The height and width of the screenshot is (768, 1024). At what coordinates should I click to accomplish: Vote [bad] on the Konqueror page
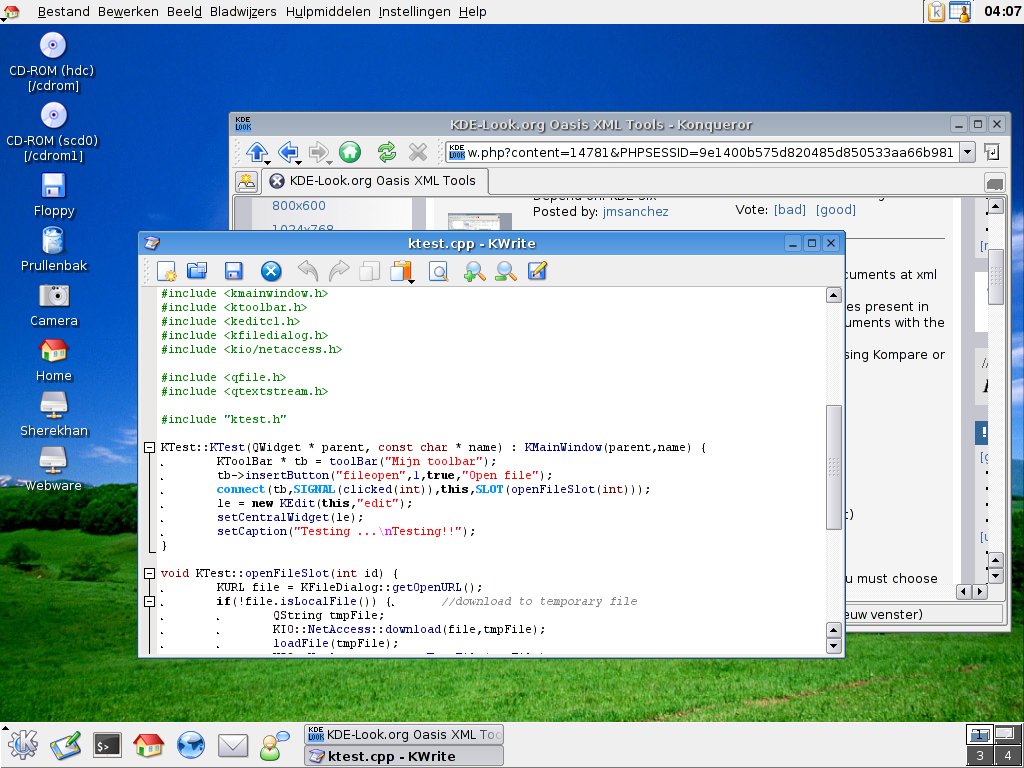pyautogui.click(x=790, y=210)
